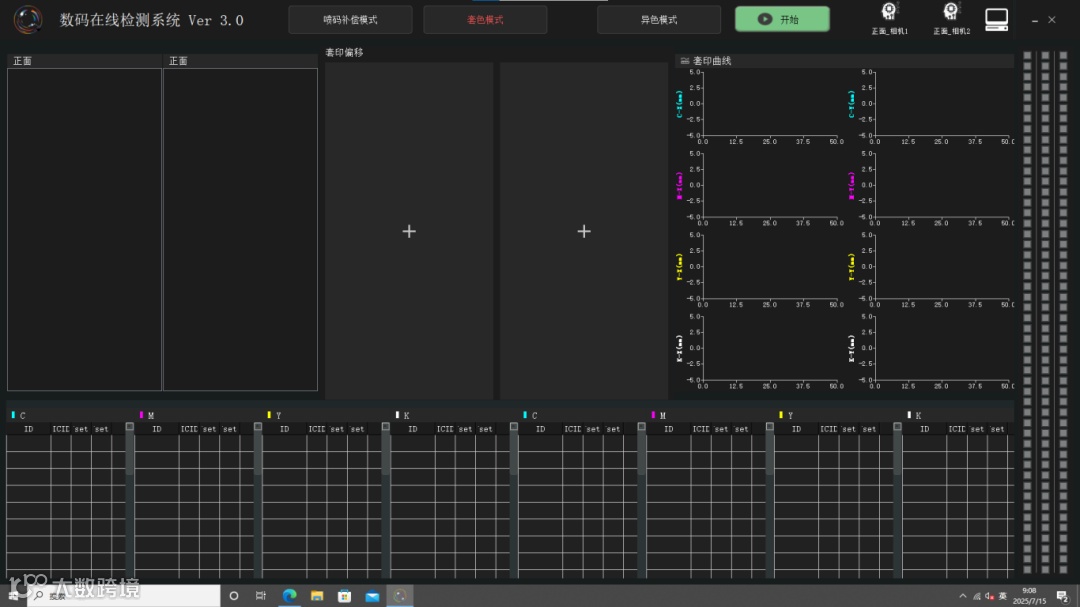This screenshot has height=607, width=1080.
Task: Open Cortana circle icon on taskbar
Action: pos(233,595)
